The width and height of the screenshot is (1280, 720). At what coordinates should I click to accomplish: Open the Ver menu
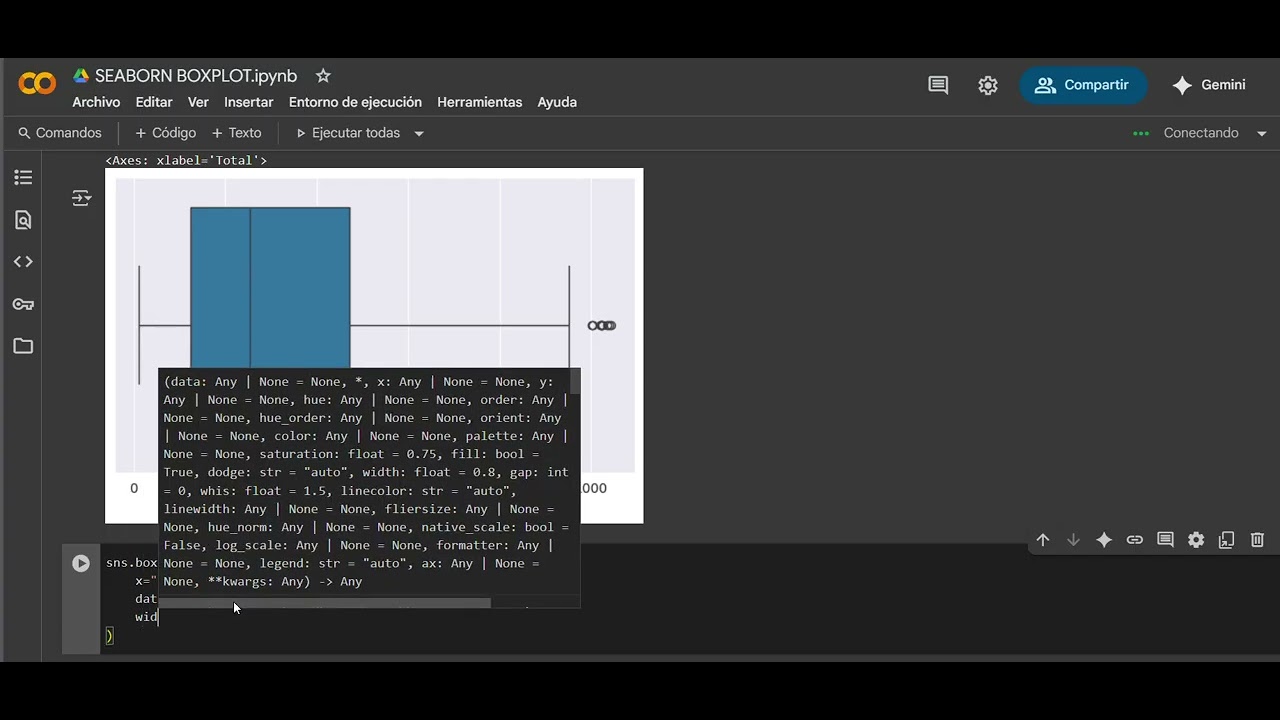[x=198, y=102]
